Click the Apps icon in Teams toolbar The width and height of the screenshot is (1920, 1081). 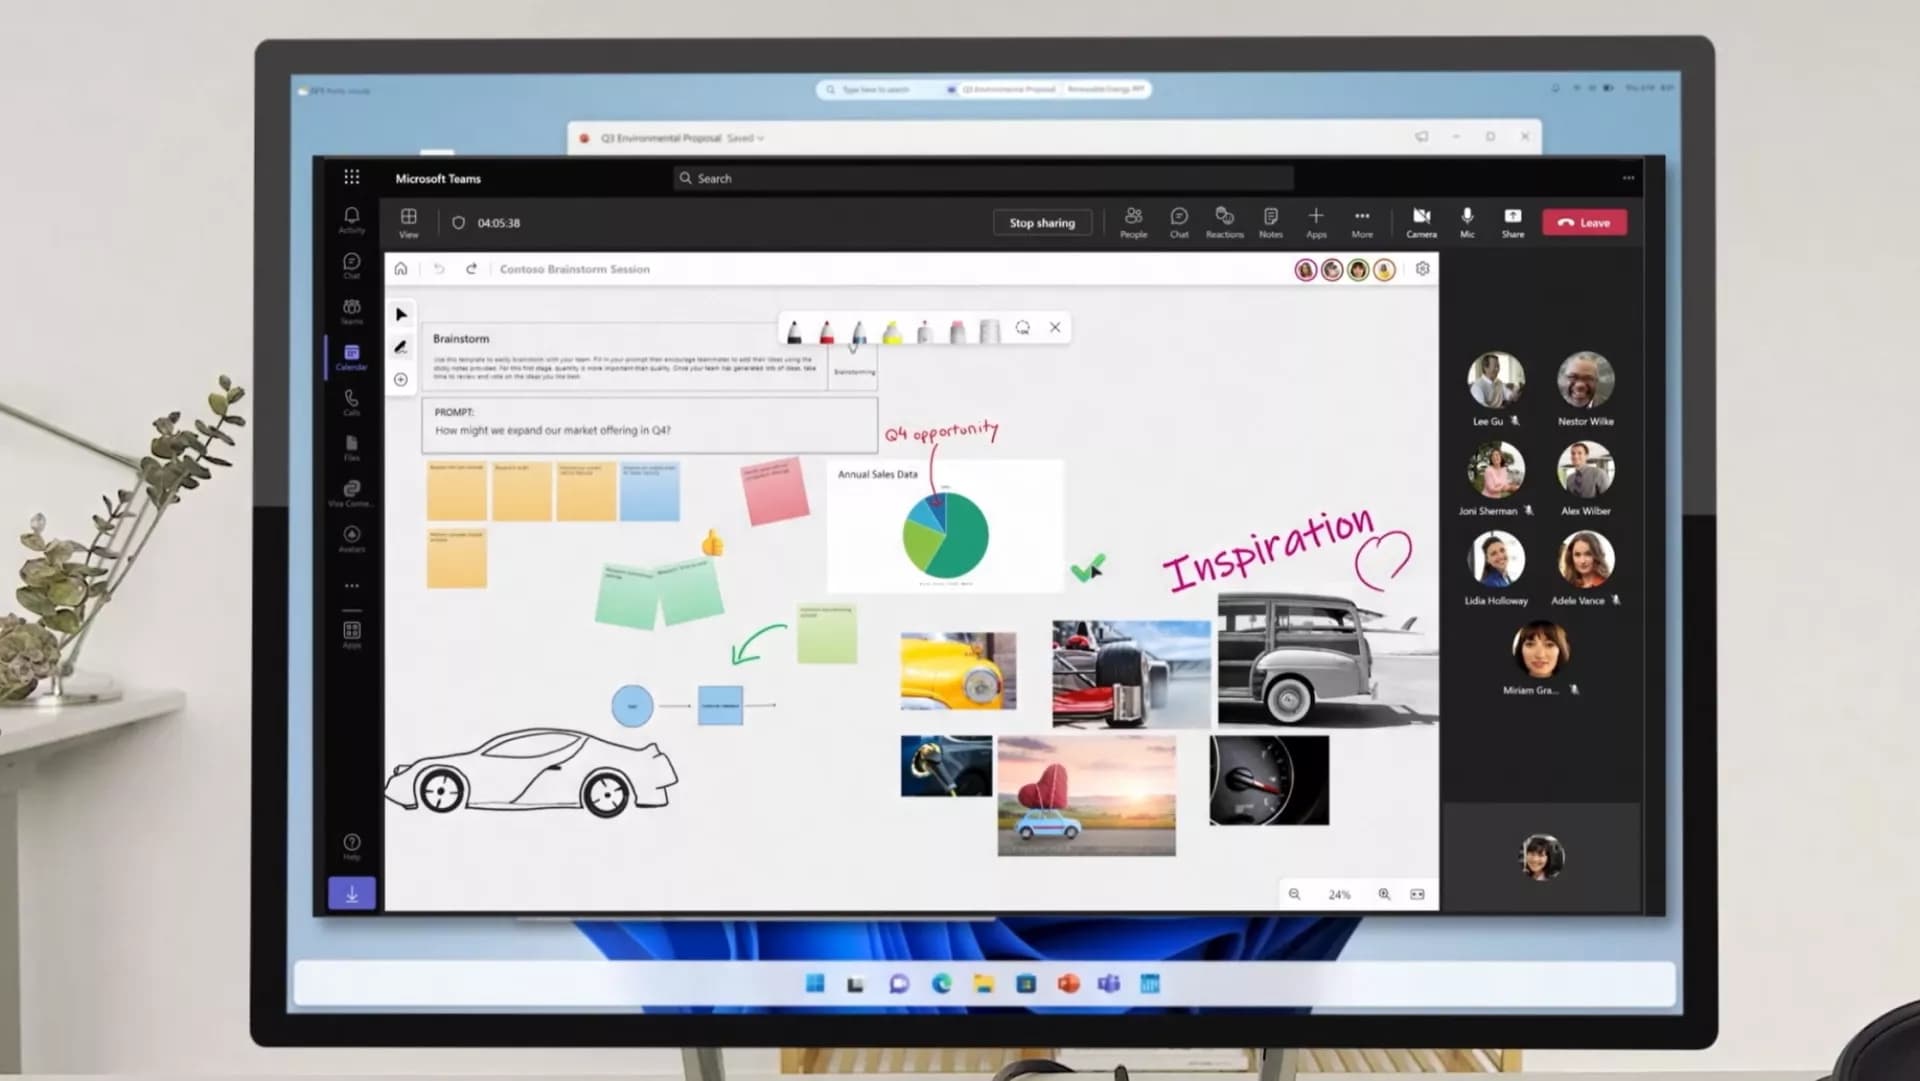point(1315,221)
